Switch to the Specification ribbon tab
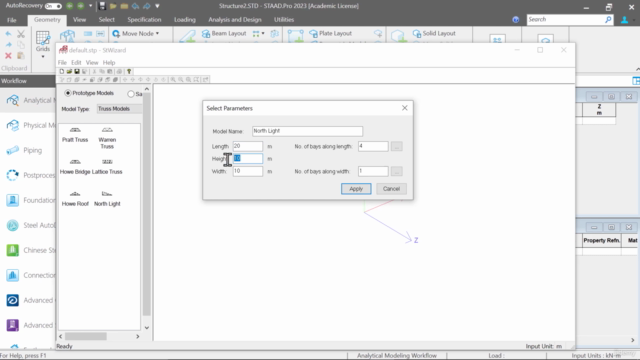 coord(144,20)
